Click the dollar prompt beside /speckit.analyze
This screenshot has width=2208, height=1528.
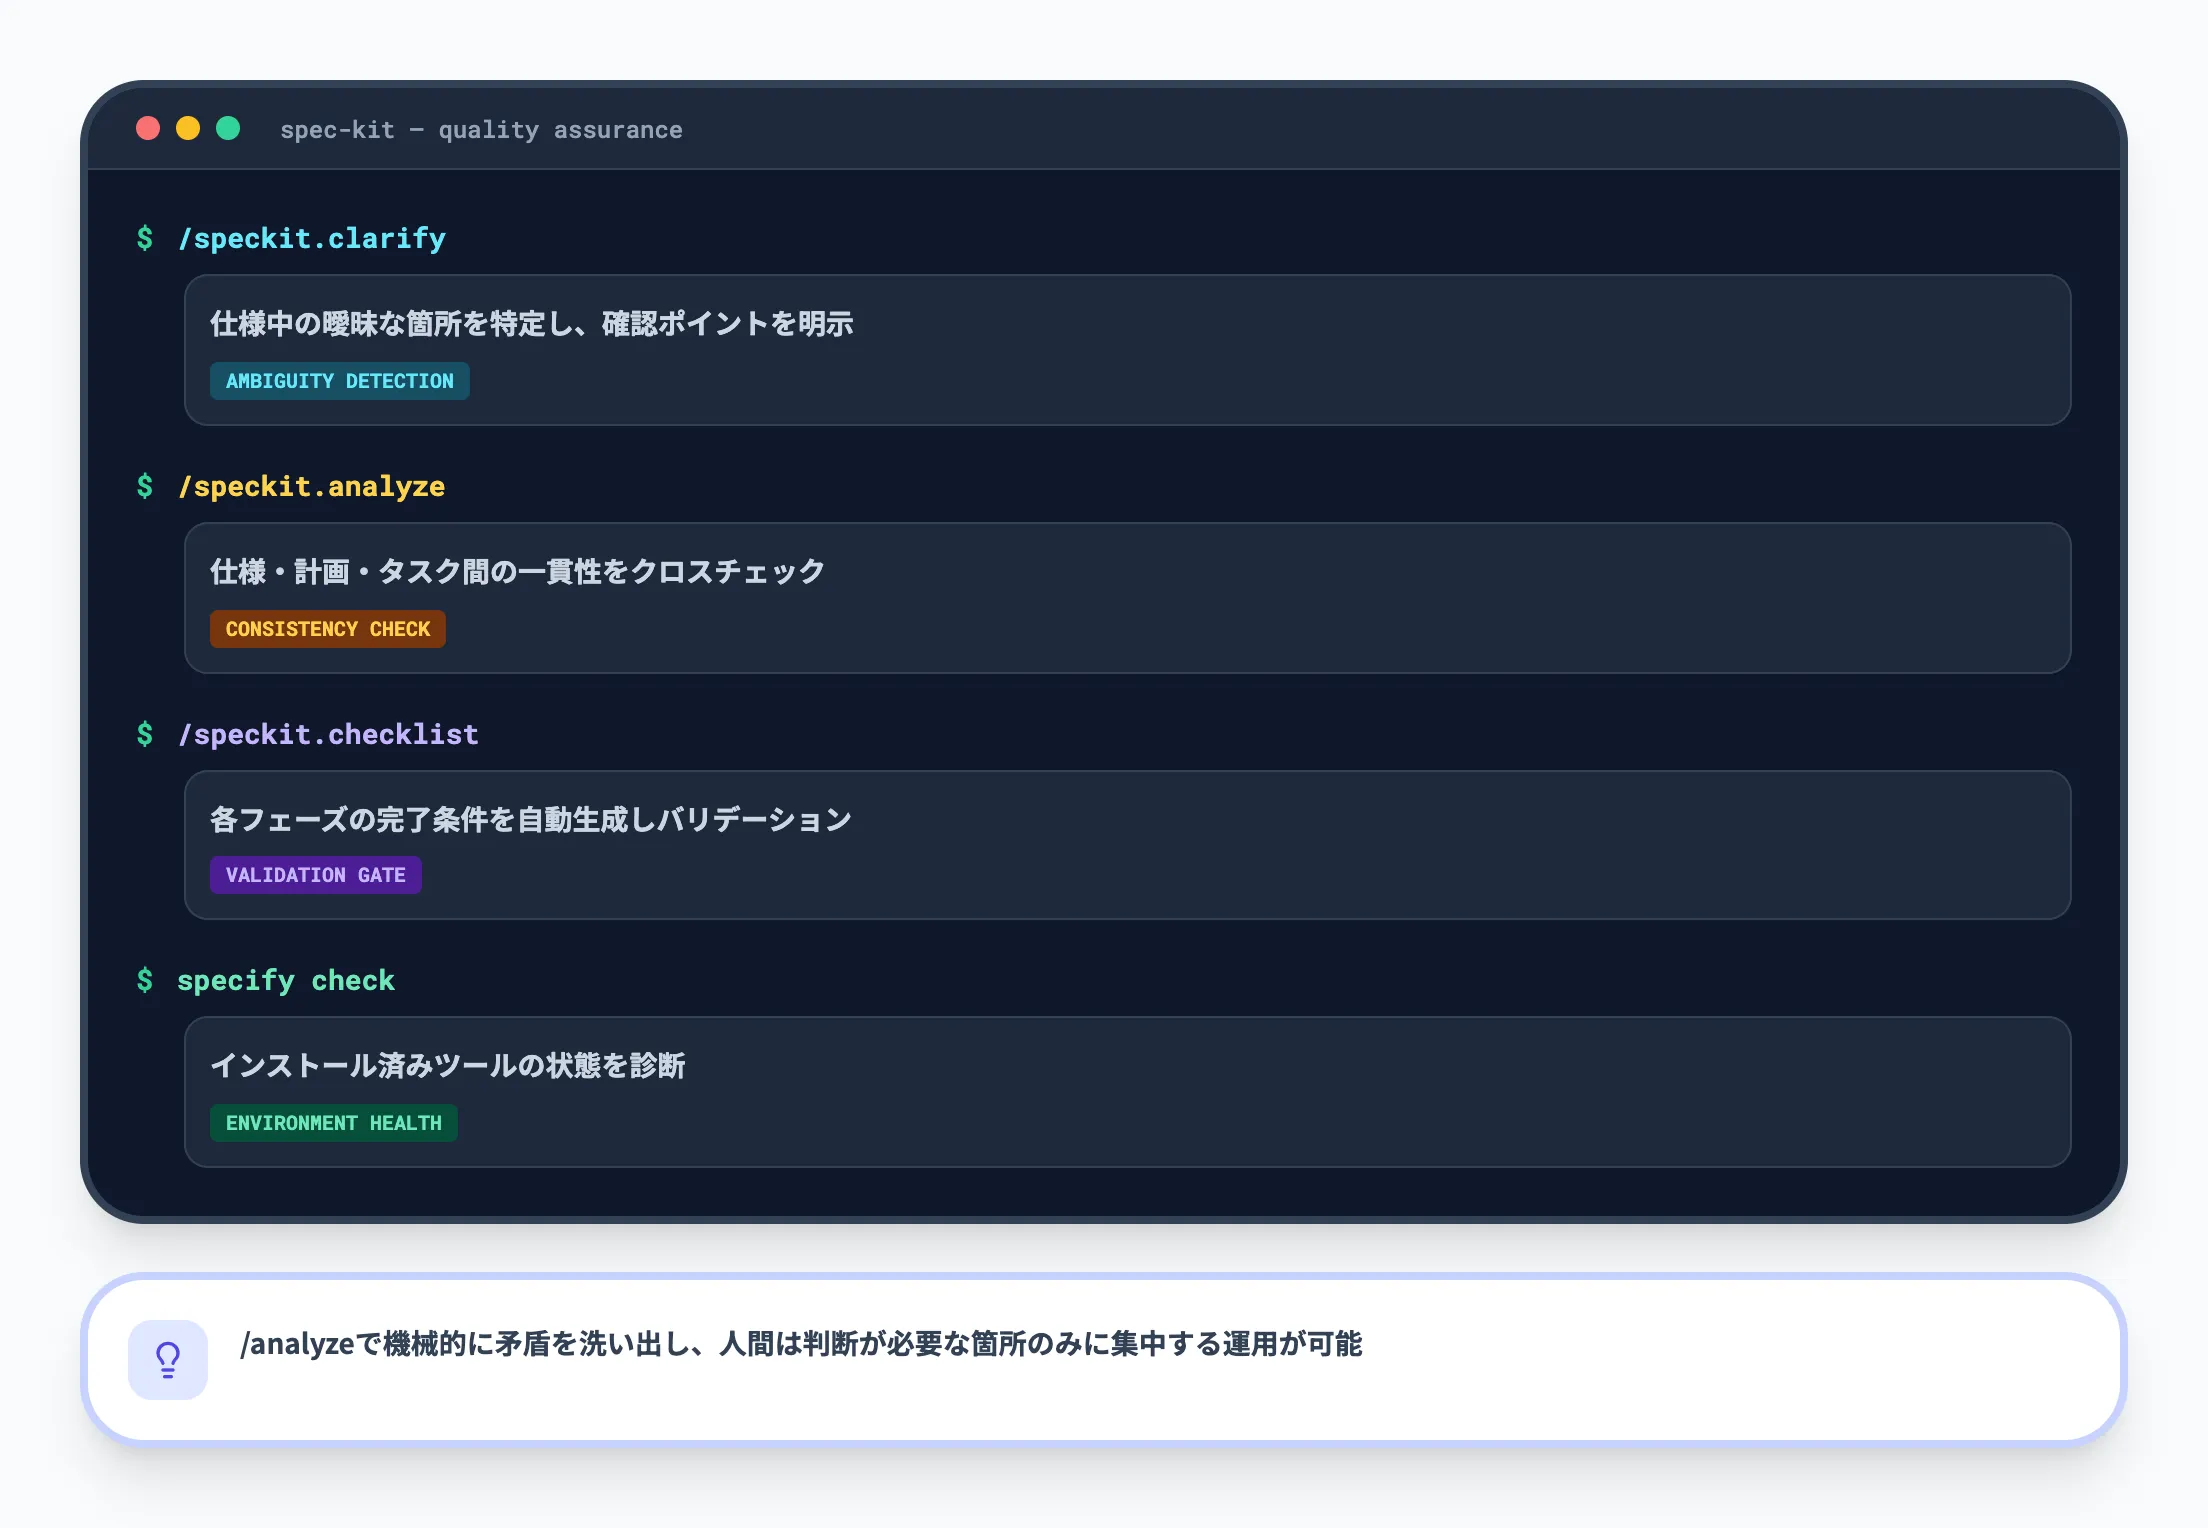coord(146,487)
